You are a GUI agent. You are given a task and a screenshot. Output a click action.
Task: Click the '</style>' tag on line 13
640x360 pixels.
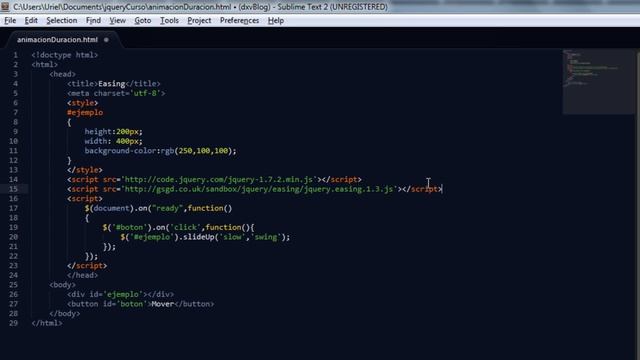coord(85,170)
